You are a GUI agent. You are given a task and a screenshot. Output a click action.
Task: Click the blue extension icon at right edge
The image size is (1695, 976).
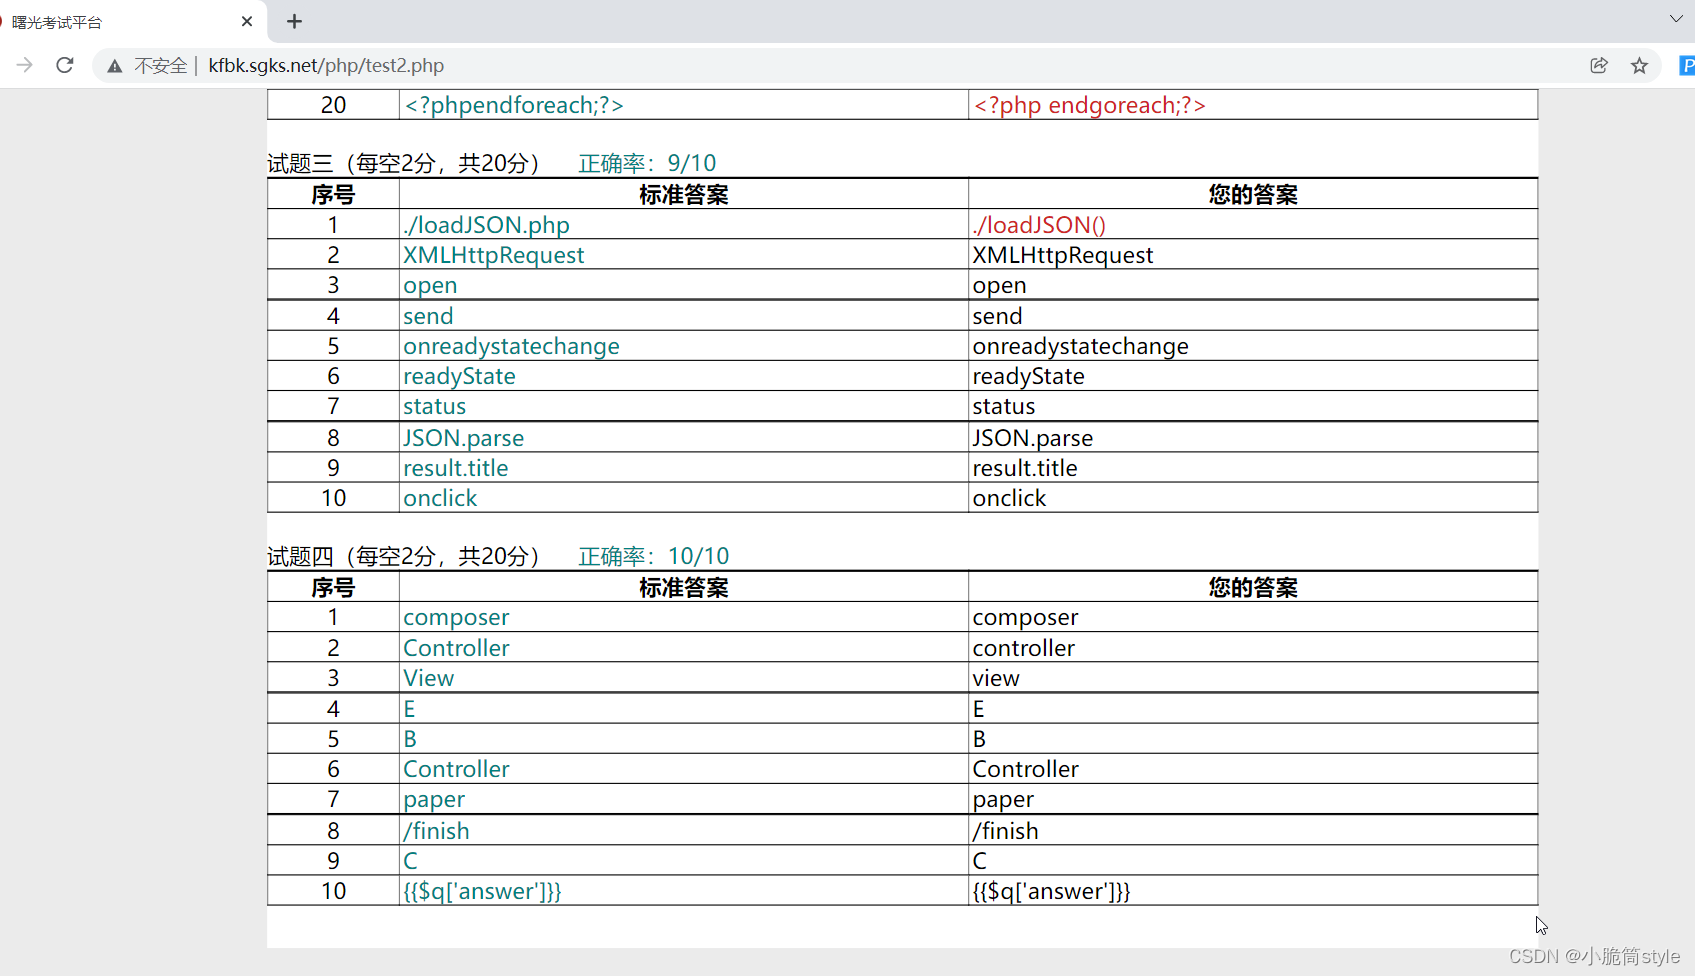(x=1687, y=65)
